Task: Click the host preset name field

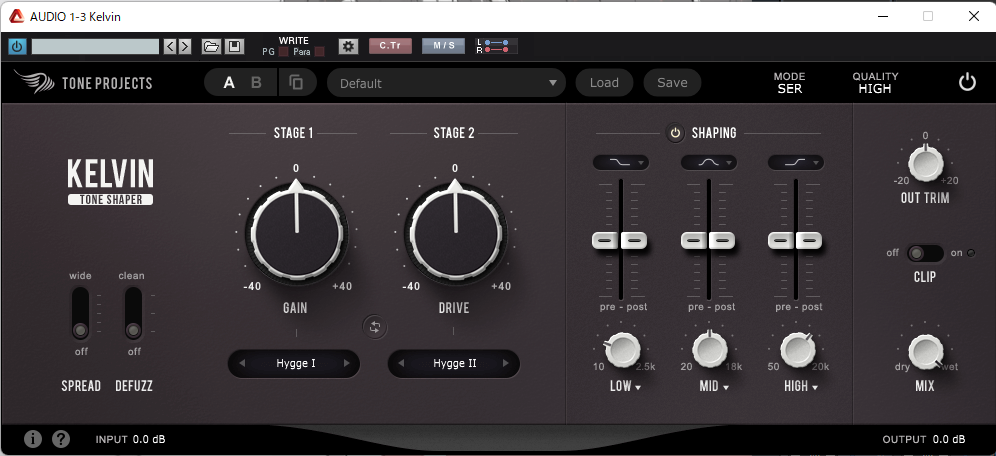Action: 95,46
